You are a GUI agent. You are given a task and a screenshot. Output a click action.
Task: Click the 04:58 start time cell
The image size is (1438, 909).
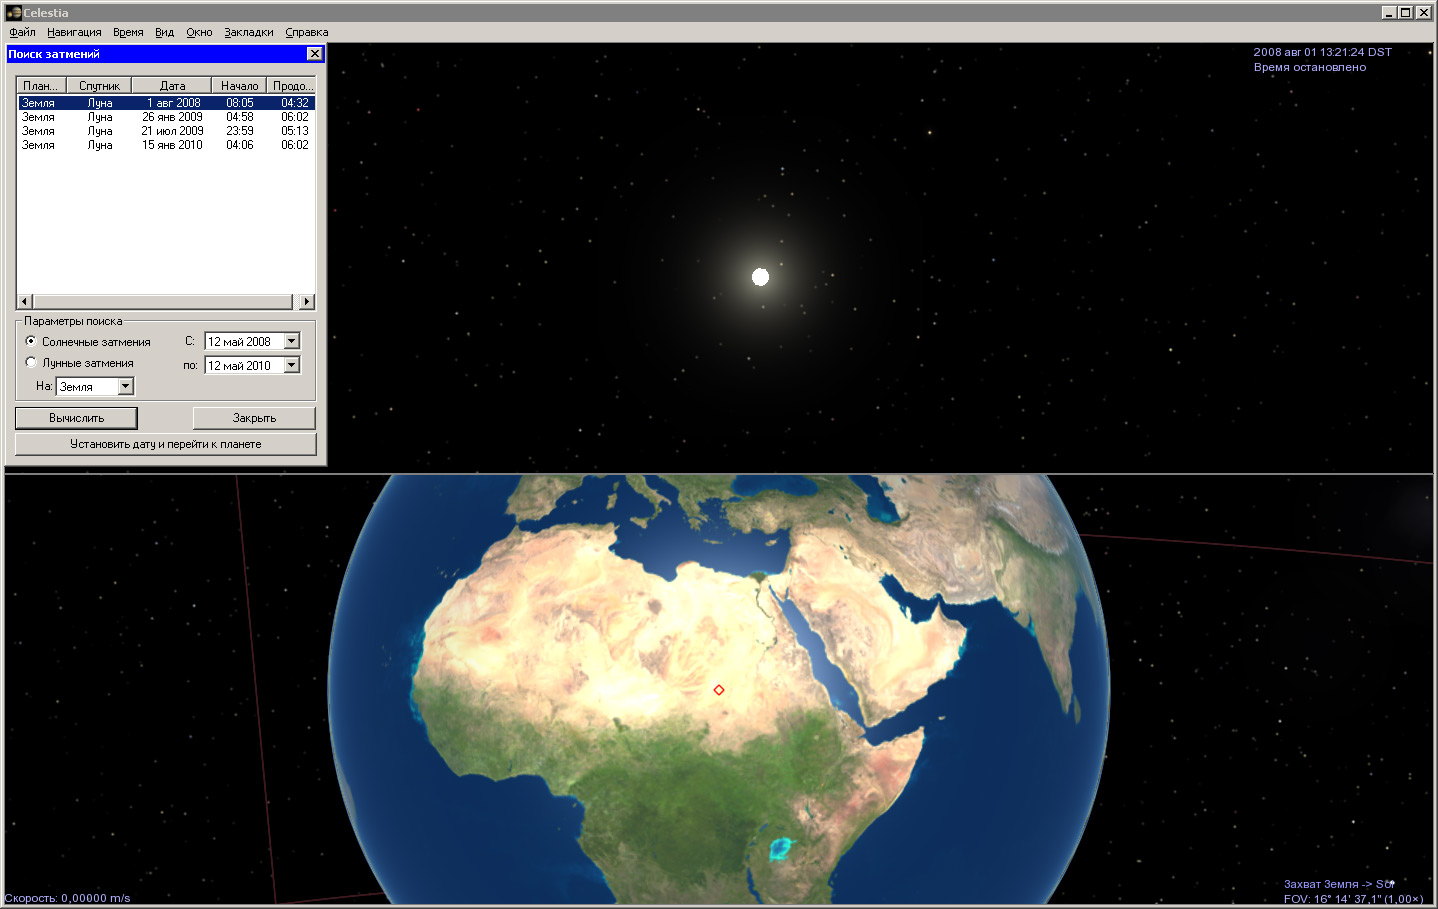click(240, 117)
